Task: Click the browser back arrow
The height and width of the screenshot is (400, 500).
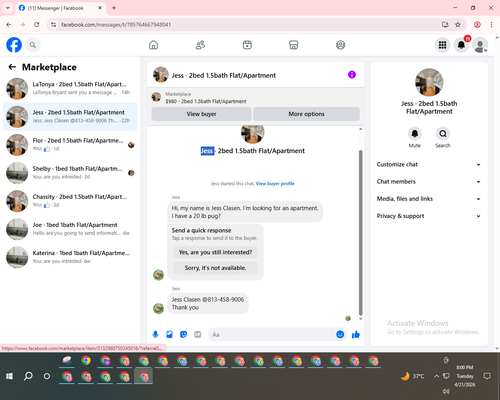Action: (9, 25)
